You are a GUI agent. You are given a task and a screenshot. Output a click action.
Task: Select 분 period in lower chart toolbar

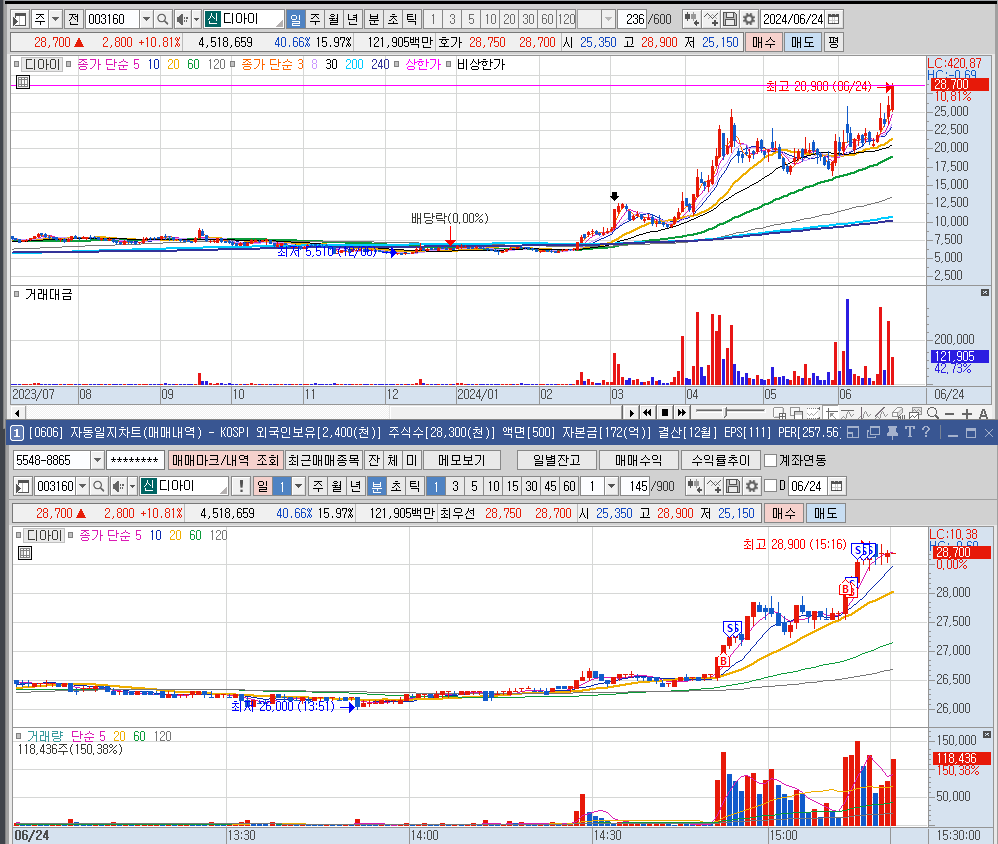377,486
